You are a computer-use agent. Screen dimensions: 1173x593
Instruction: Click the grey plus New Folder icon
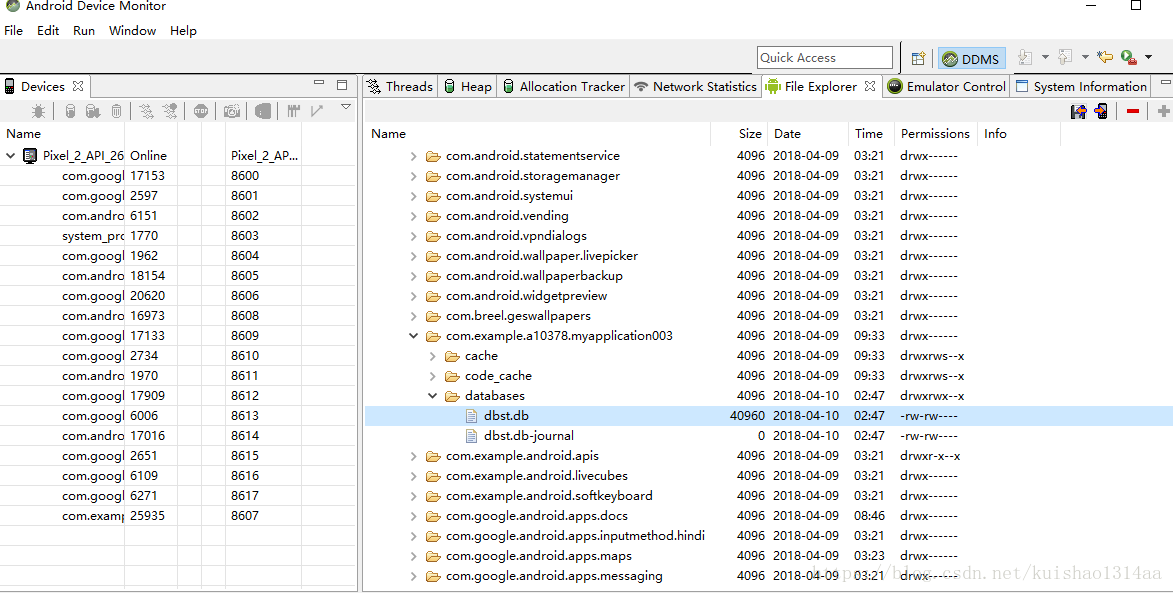[1163, 111]
